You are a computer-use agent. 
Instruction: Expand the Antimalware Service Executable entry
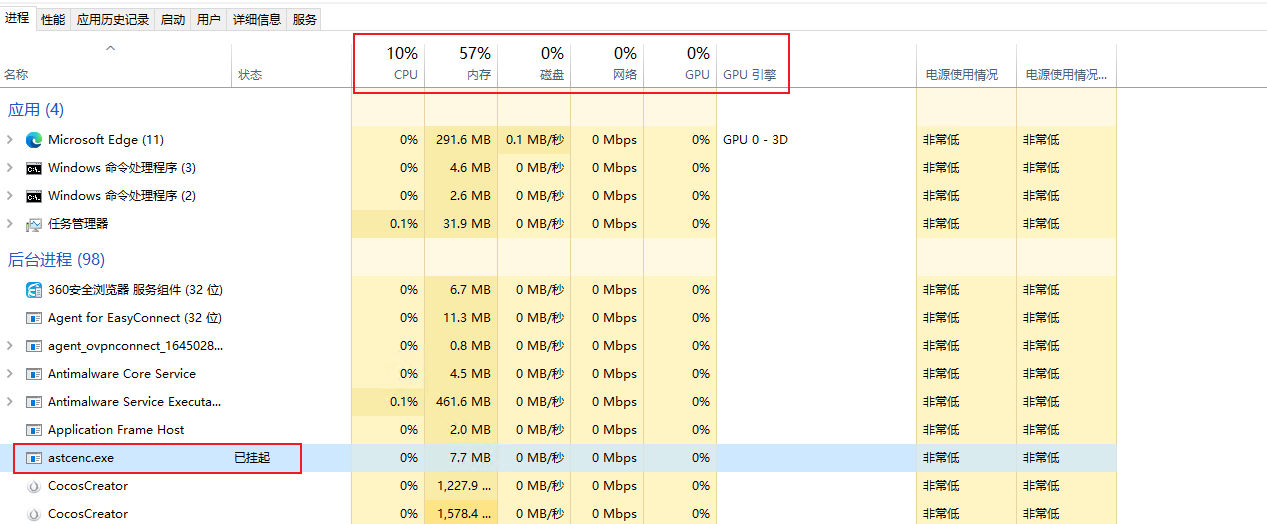point(10,402)
